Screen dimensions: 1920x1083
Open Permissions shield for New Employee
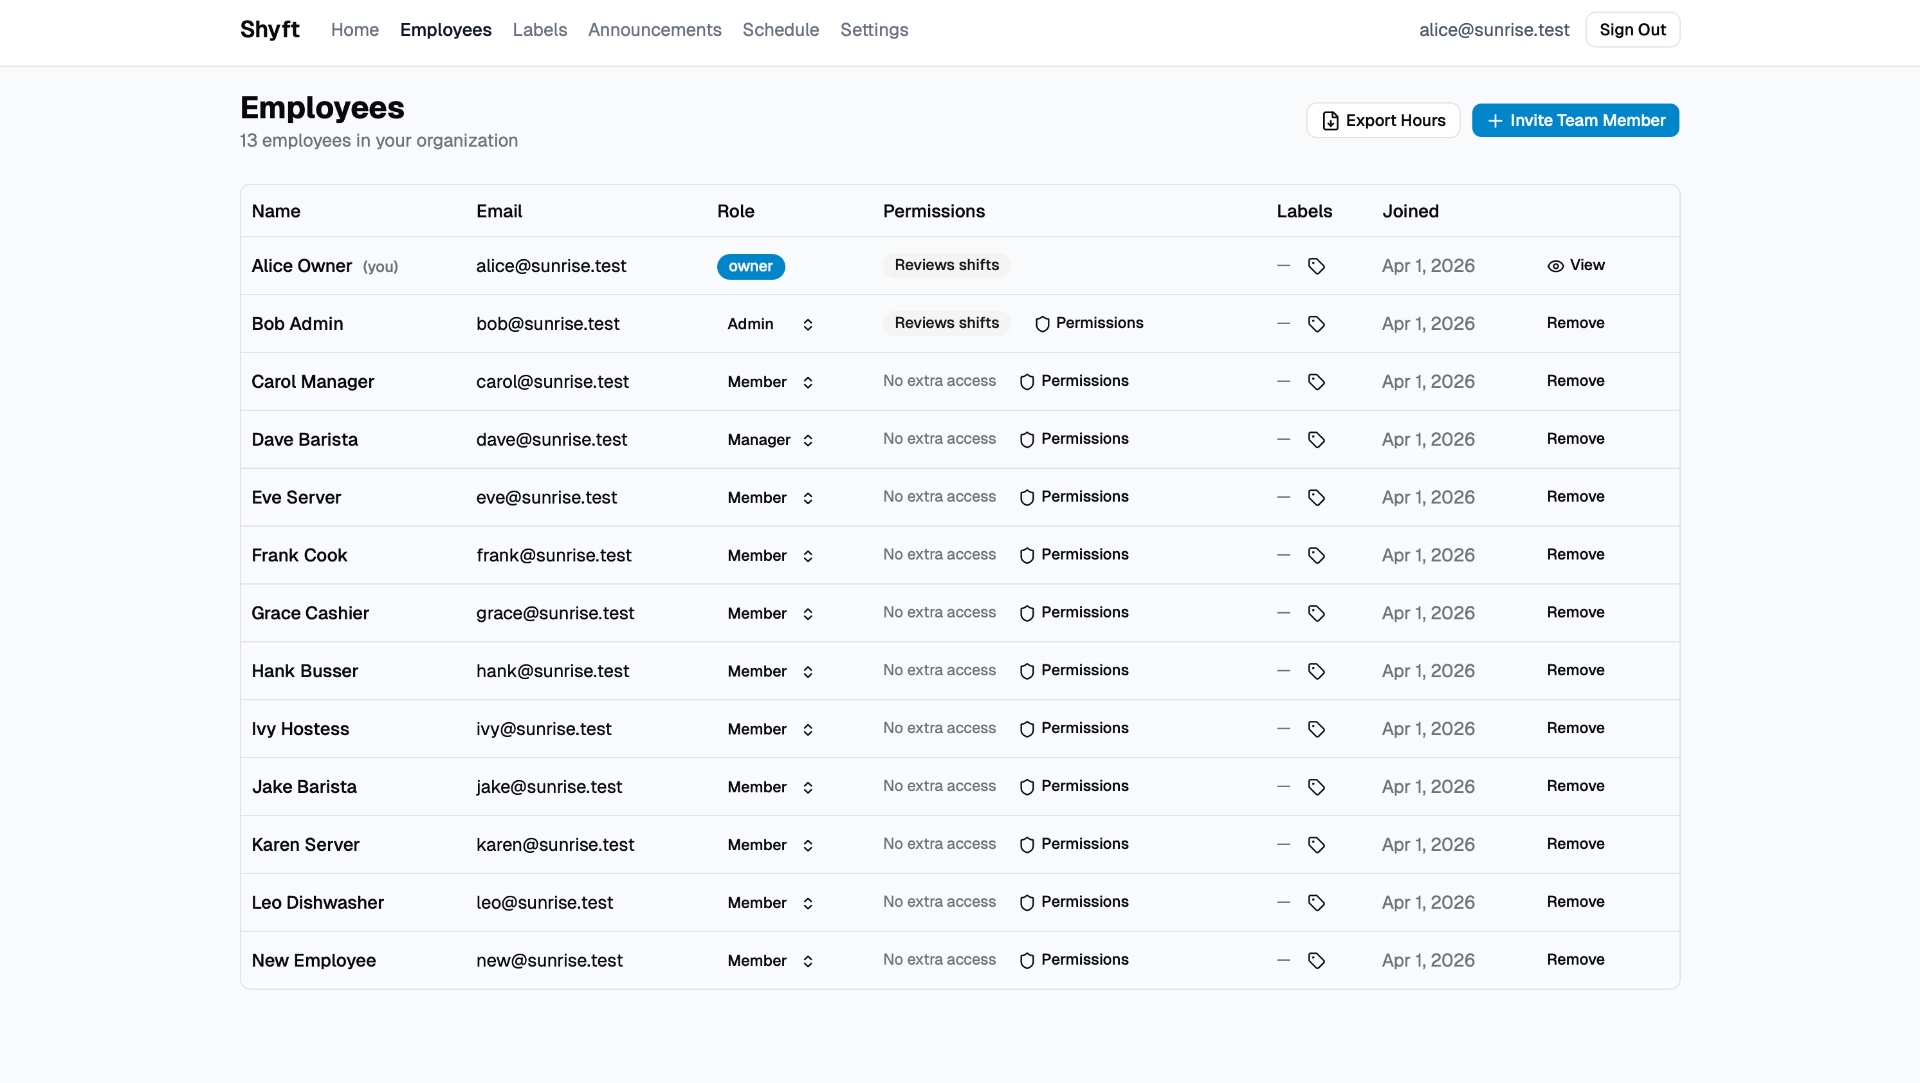(x=1074, y=960)
